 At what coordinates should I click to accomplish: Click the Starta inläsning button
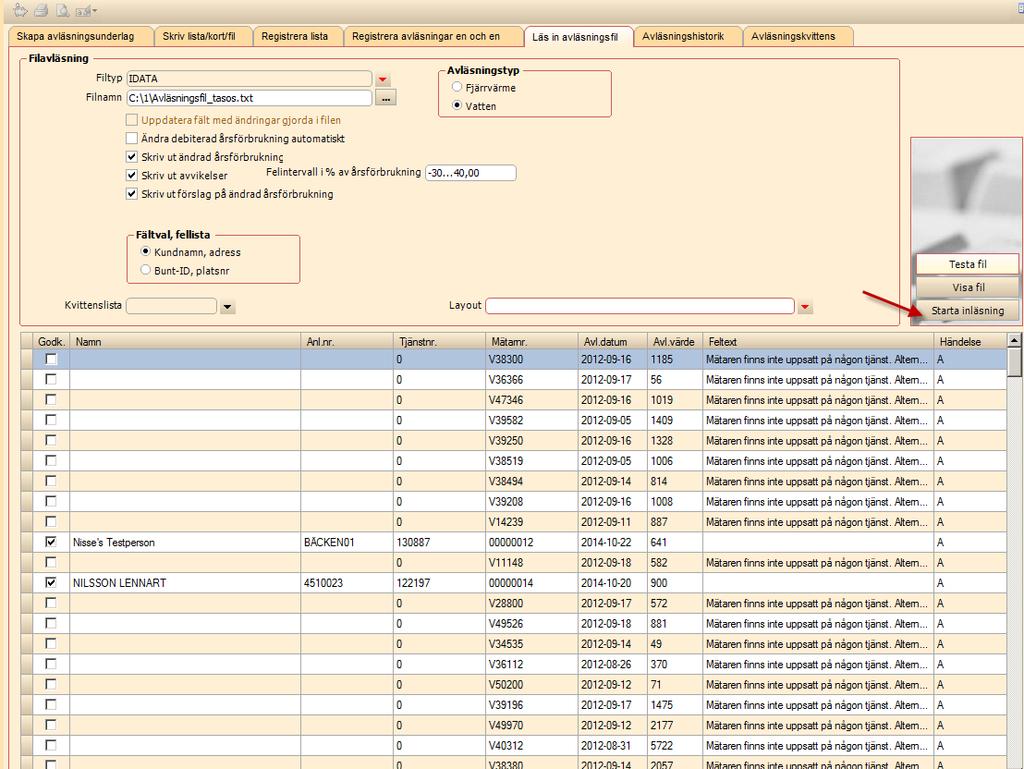967,311
